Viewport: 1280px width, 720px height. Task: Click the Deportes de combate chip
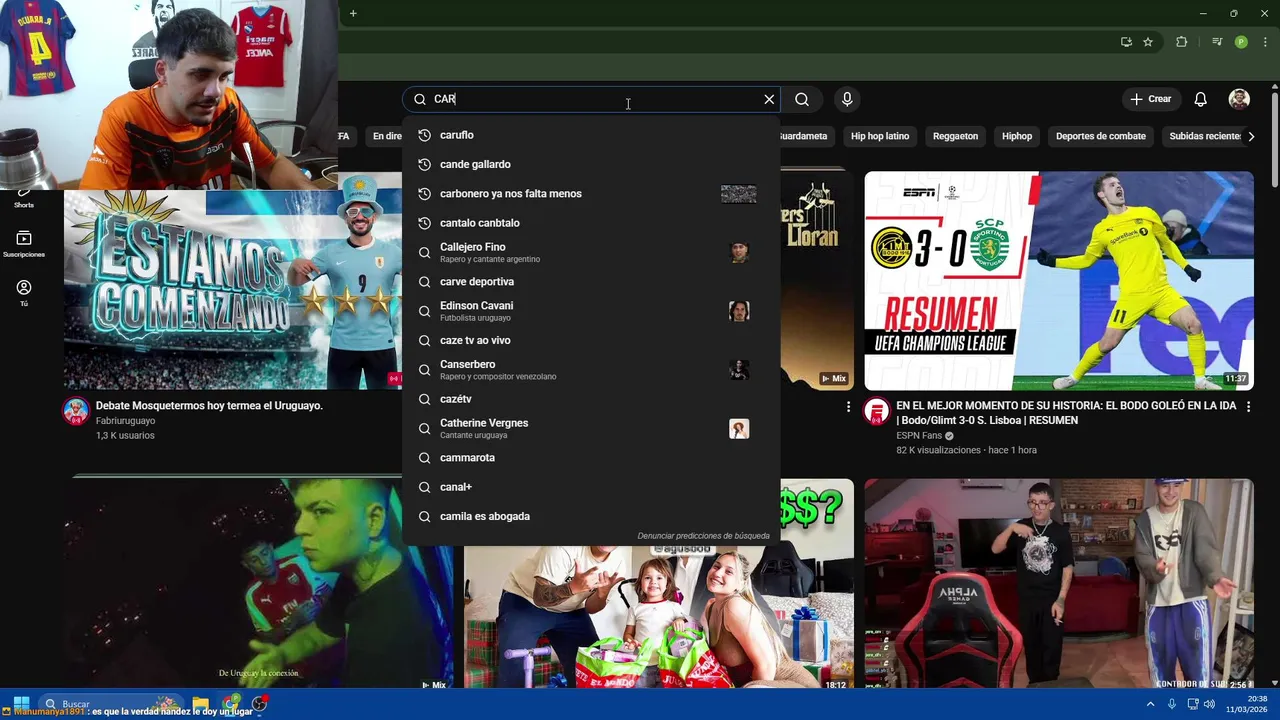point(1101,136)
